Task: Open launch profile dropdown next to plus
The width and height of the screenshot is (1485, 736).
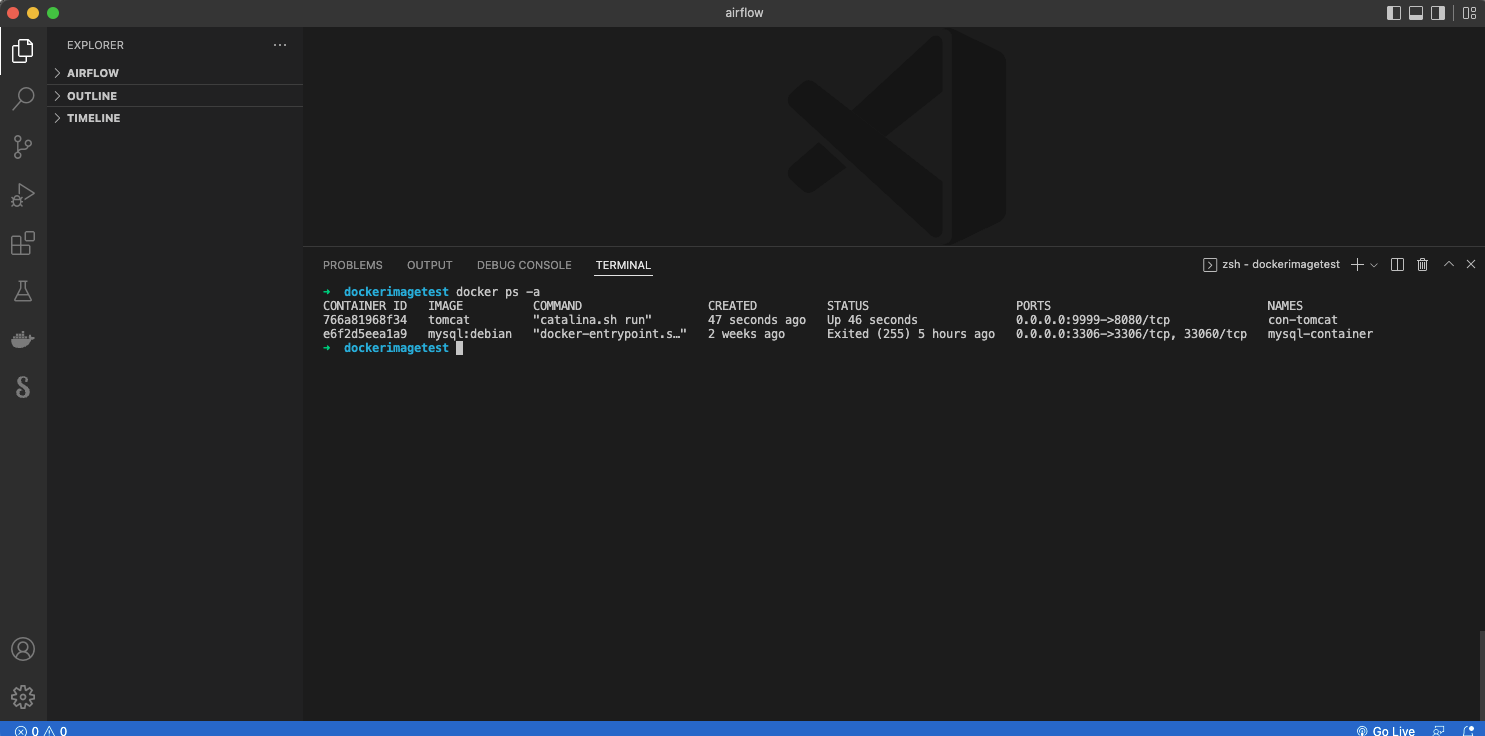Action: [1374, 265]
